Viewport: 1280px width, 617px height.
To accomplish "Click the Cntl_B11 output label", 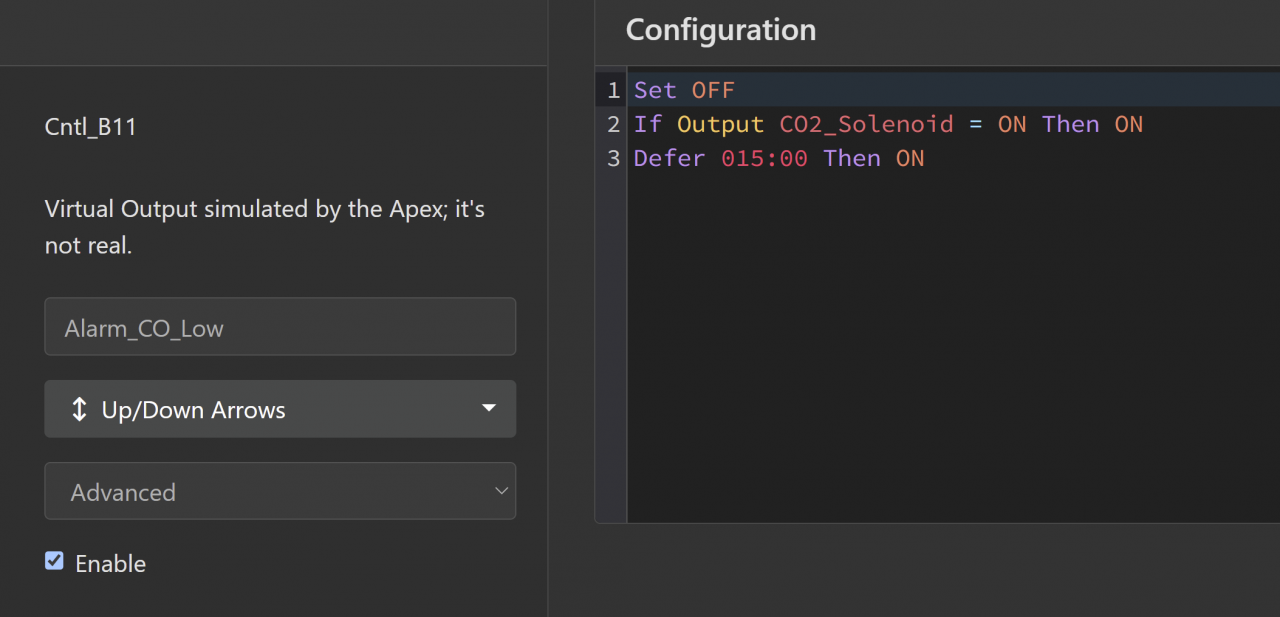I will coord(90,127).
